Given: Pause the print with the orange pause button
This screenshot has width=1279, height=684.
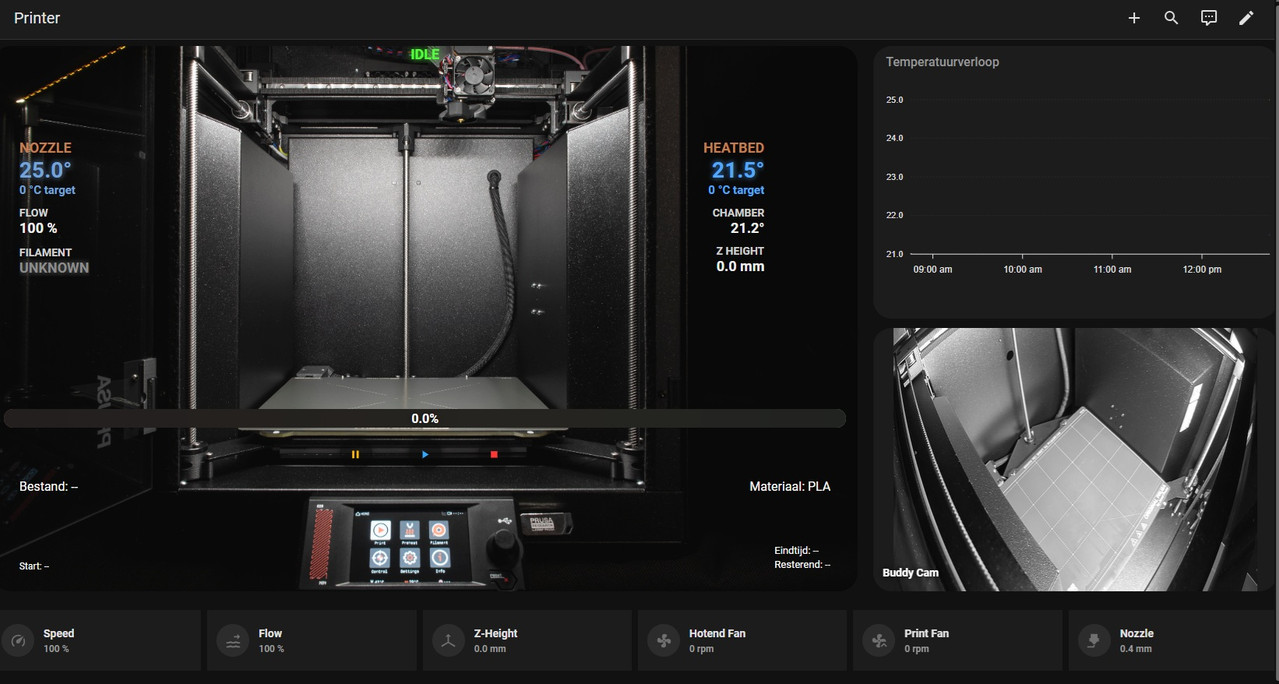Looking at the screenshot, I should (x=355, y=454).
